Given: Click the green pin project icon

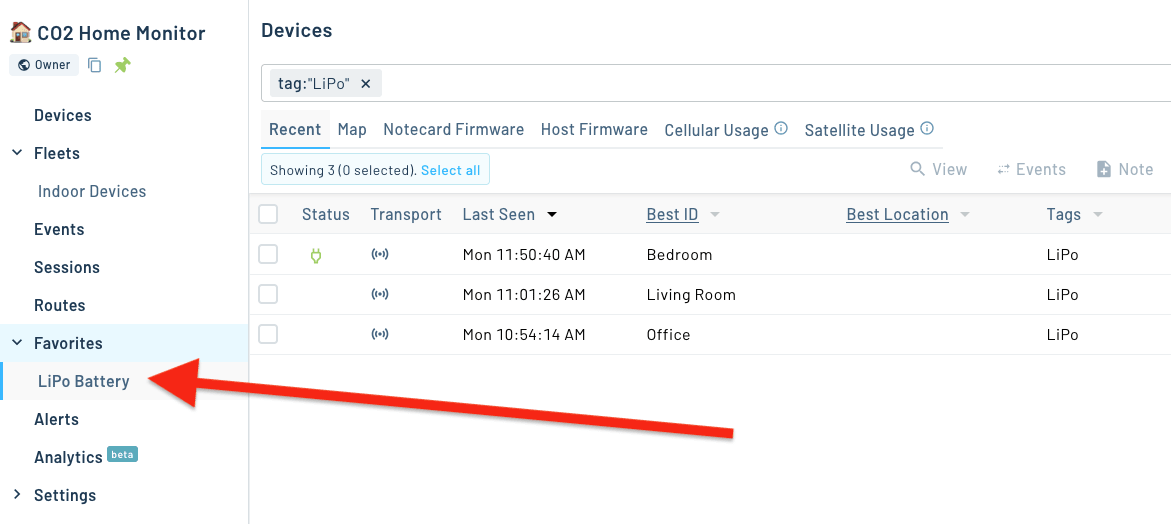Looking at the screenshot, I should pos(122,66).
